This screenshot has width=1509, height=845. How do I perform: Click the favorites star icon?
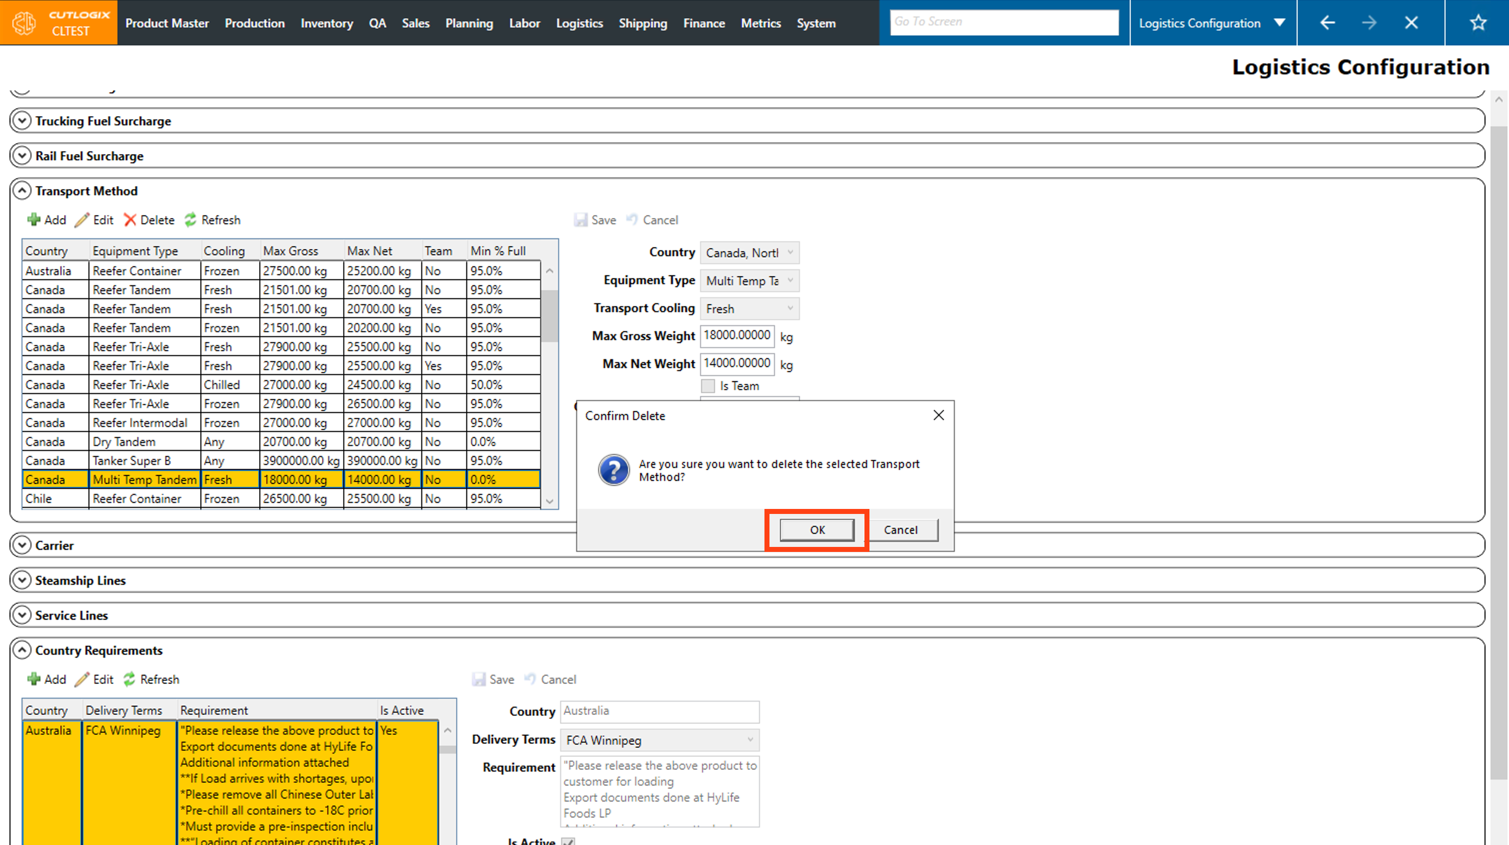(1477, 22)
